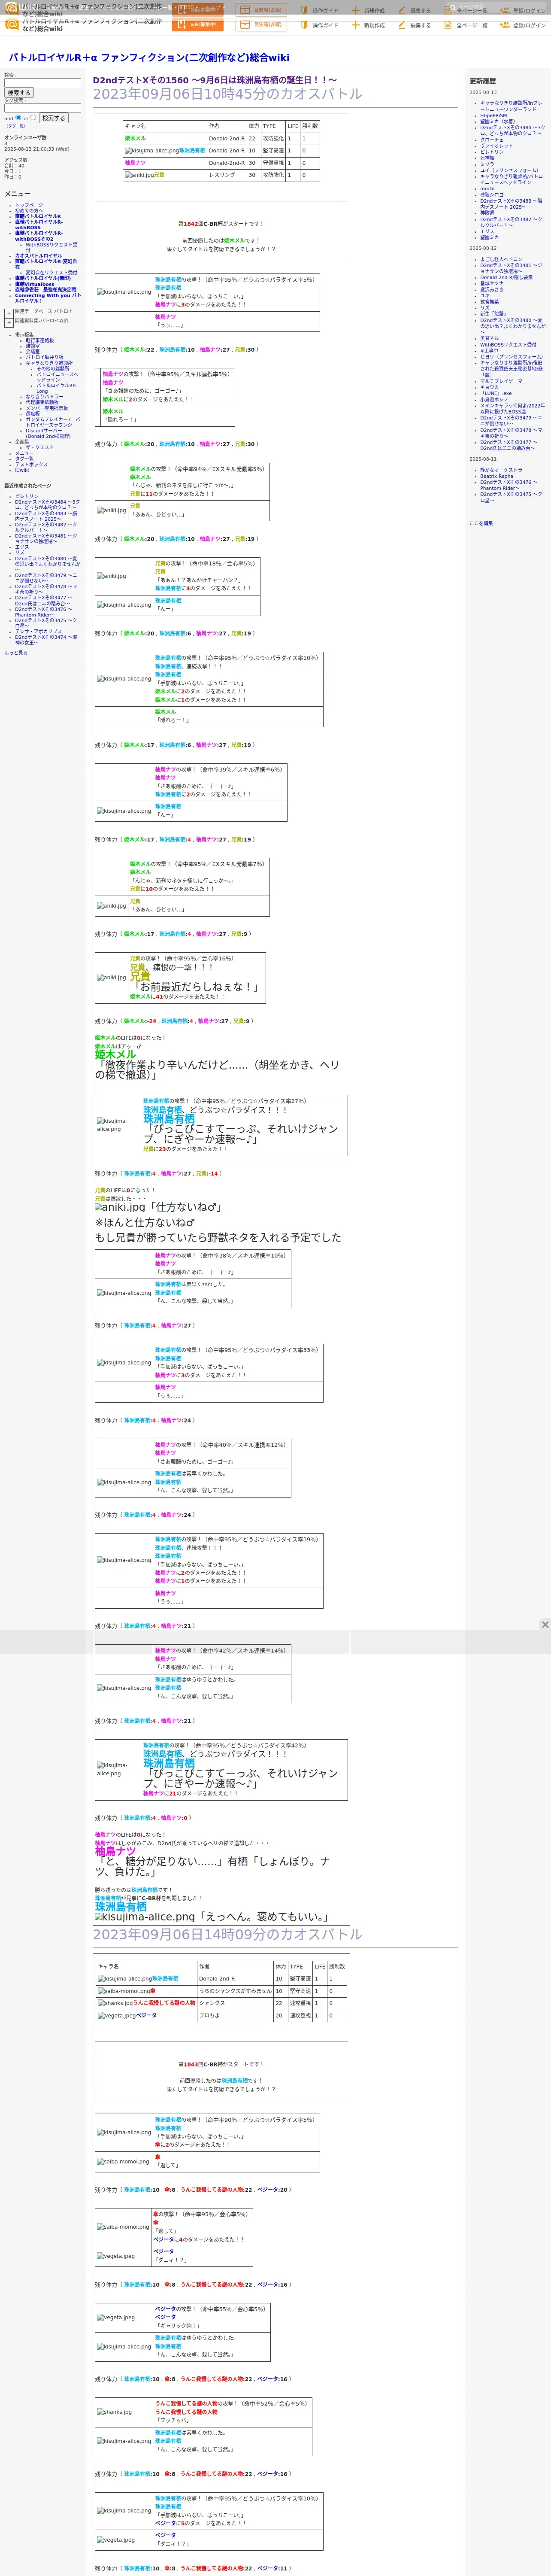The width and height of the screenshot is (551, 2576).
Task: Open 「LUNE」.exe link
Action: click(x=496, y=393)
